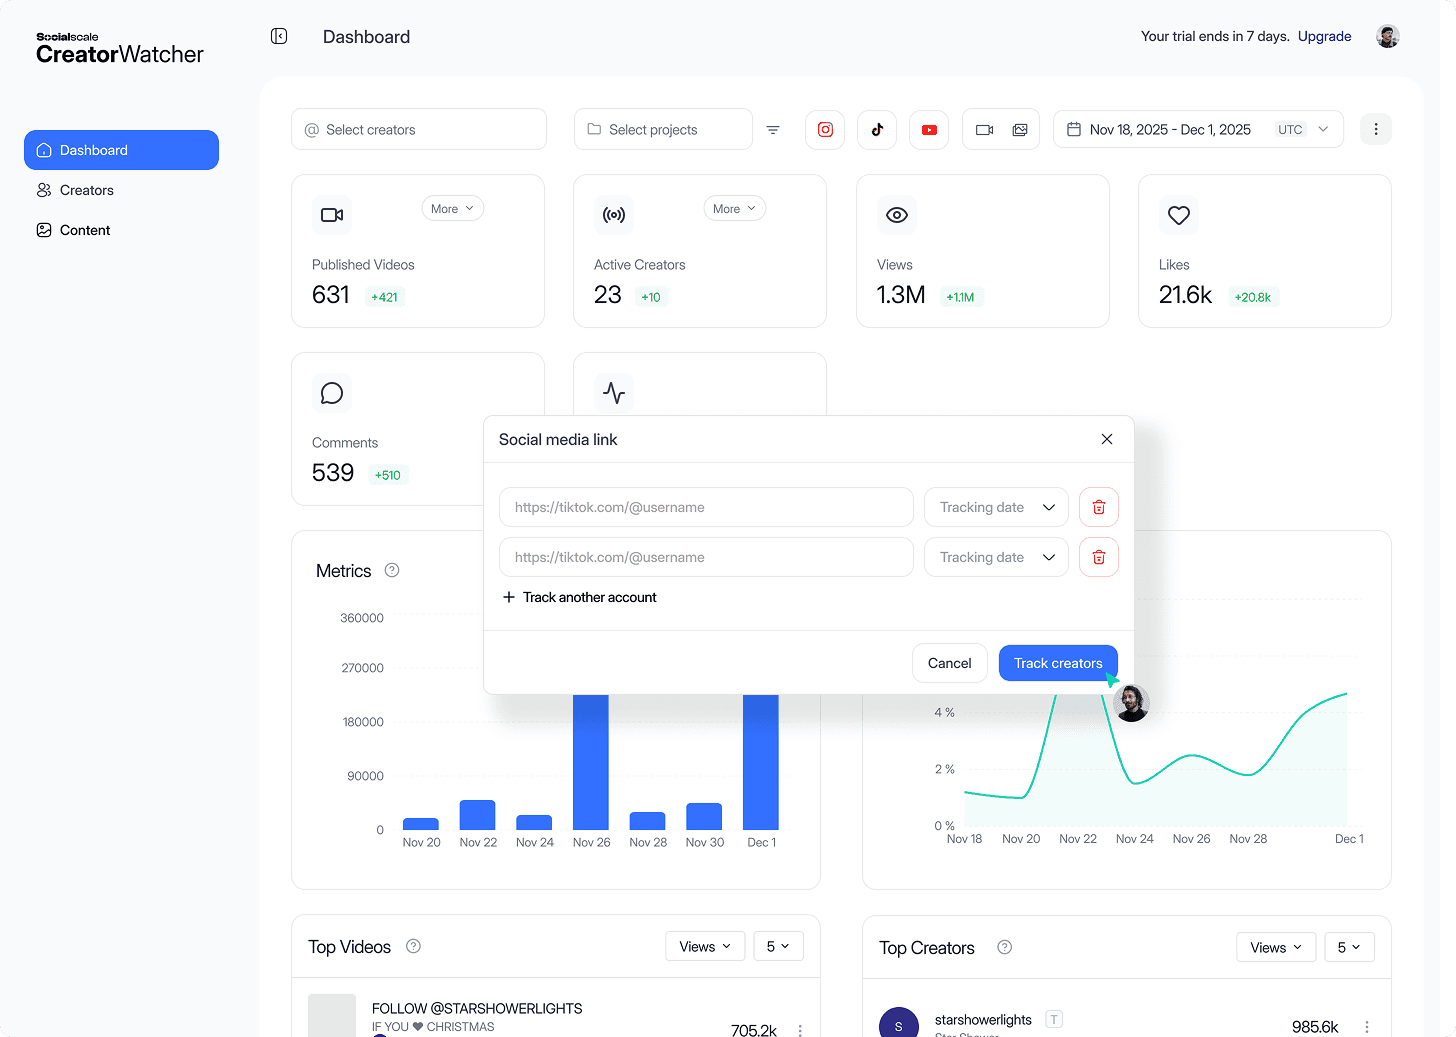
Task: Click Upgrade link in trial notice
Action: 1324,36
